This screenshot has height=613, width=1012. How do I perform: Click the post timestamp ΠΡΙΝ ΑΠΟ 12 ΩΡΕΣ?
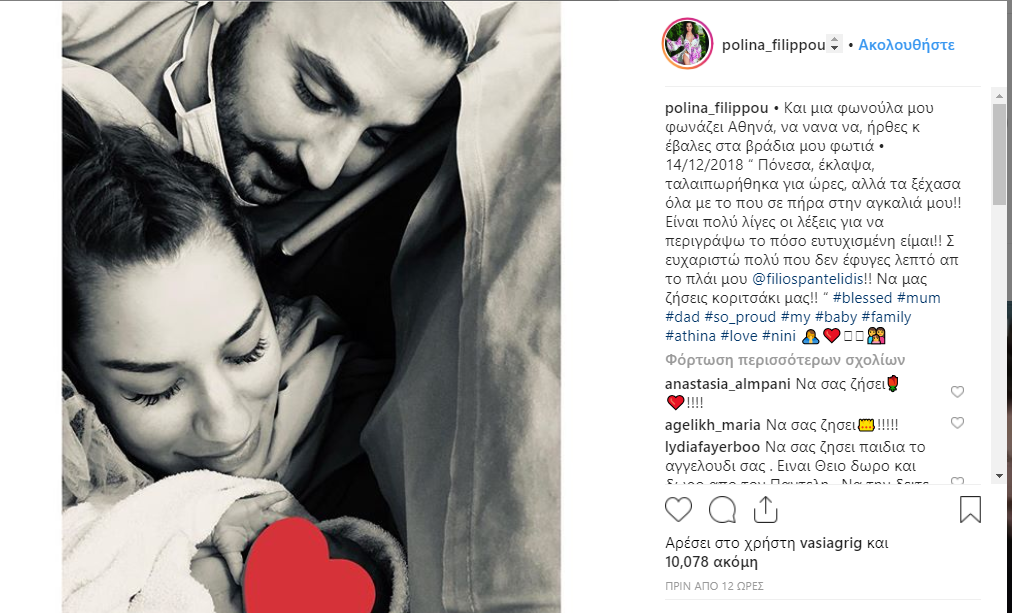[714, 586]
